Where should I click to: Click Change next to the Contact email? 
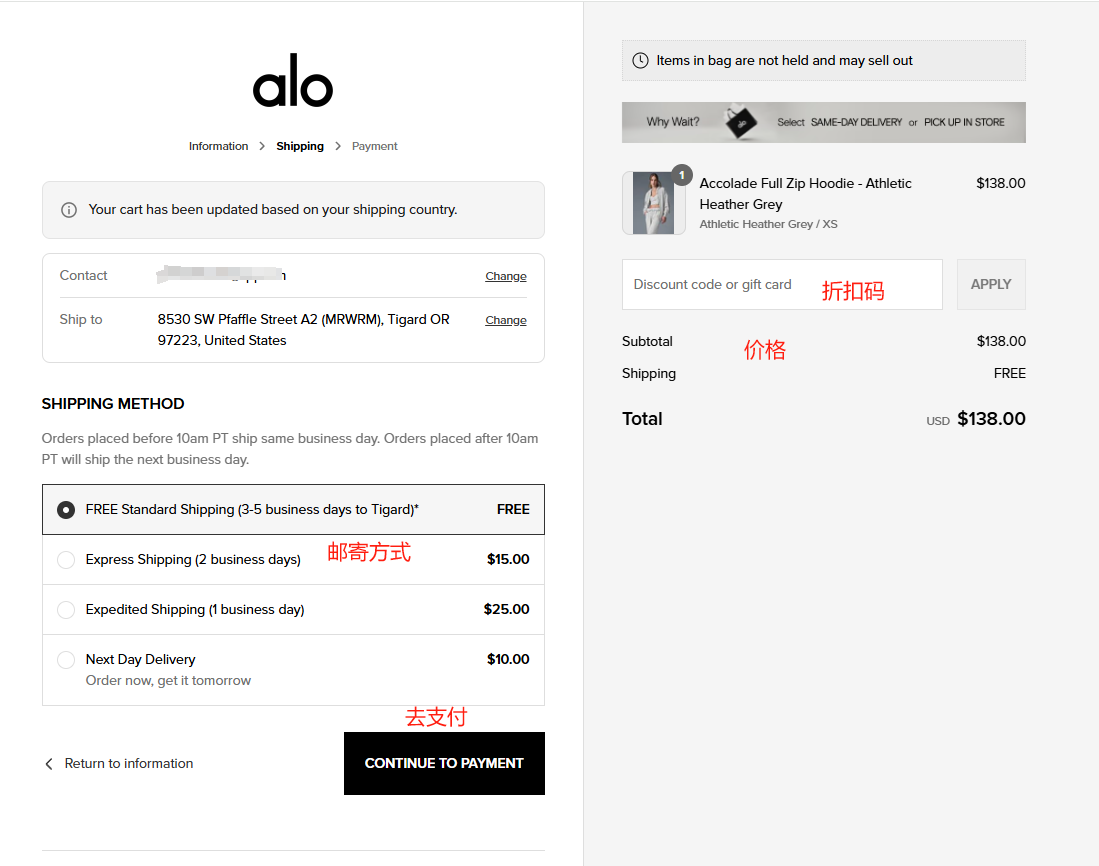[506, 276]
